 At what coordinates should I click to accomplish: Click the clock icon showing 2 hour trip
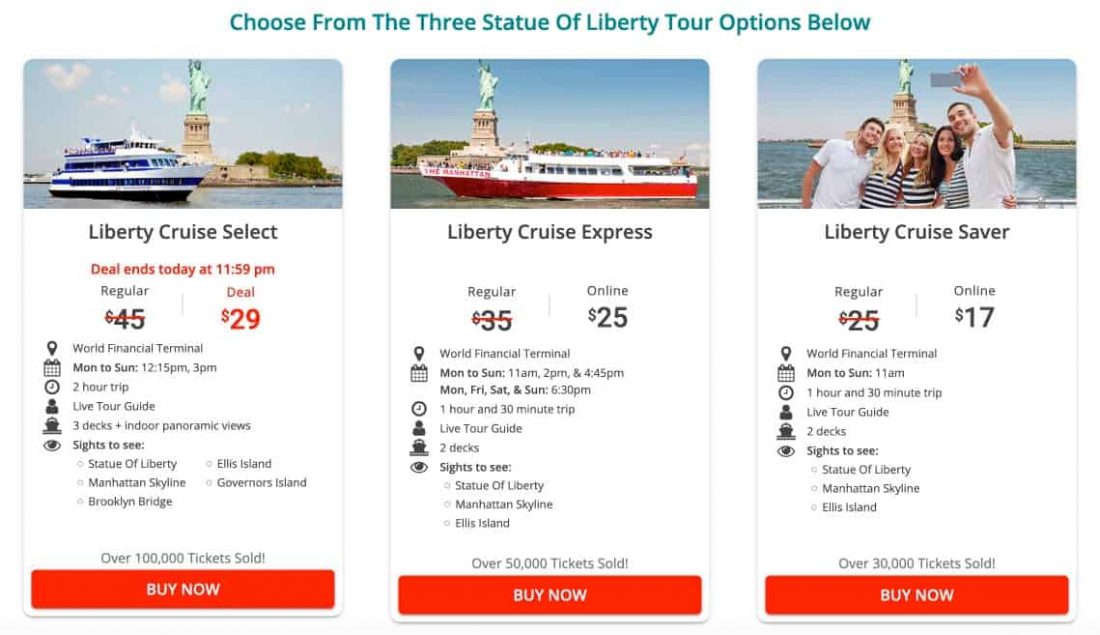click(54, 386)
